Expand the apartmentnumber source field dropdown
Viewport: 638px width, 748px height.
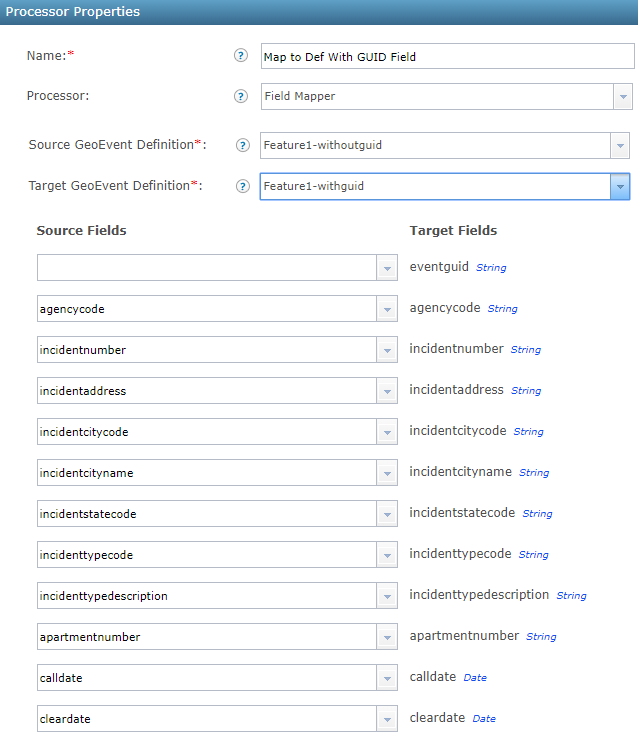coord(387,637)
